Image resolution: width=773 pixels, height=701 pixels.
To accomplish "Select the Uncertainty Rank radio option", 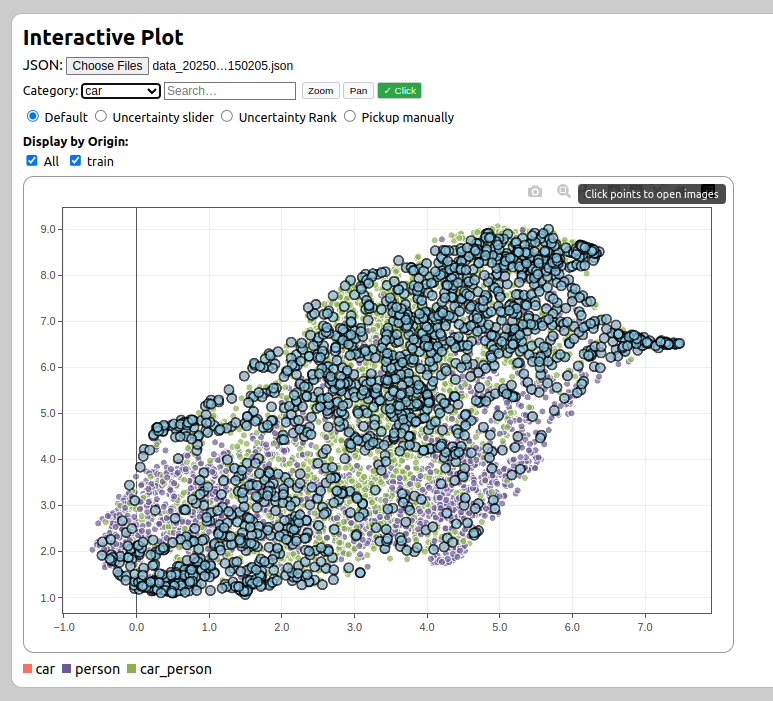I will [x=227, y=117].
